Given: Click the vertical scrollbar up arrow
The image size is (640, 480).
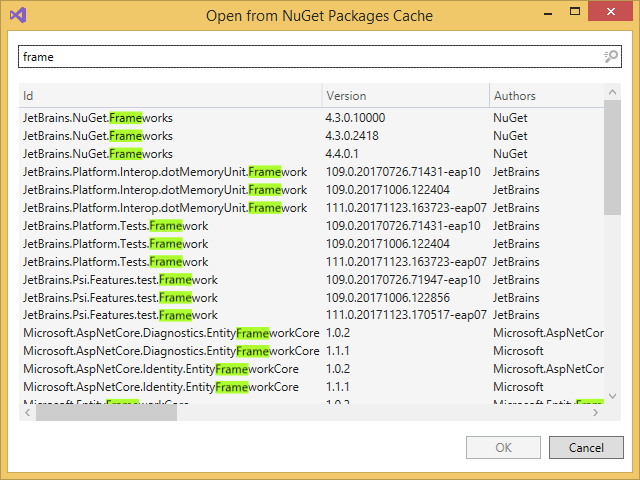Looking at the screenshot, I should click(612, 93).
